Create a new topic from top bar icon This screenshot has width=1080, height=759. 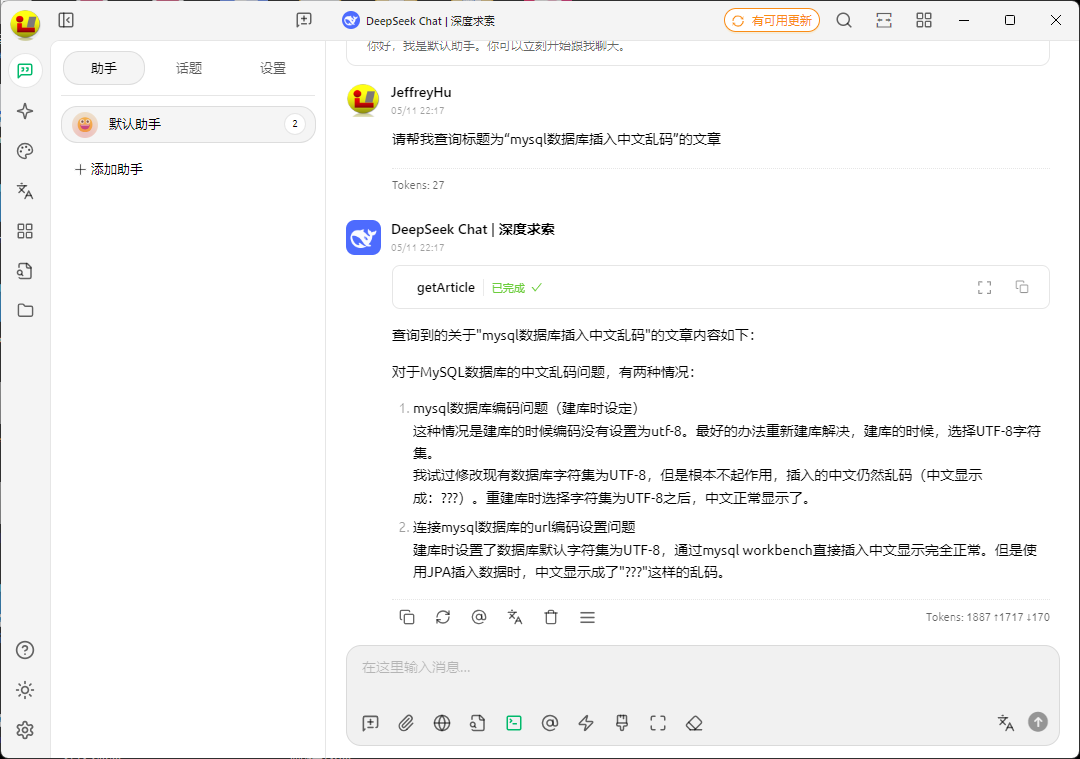pyautogui.click(x=304, y=20)
